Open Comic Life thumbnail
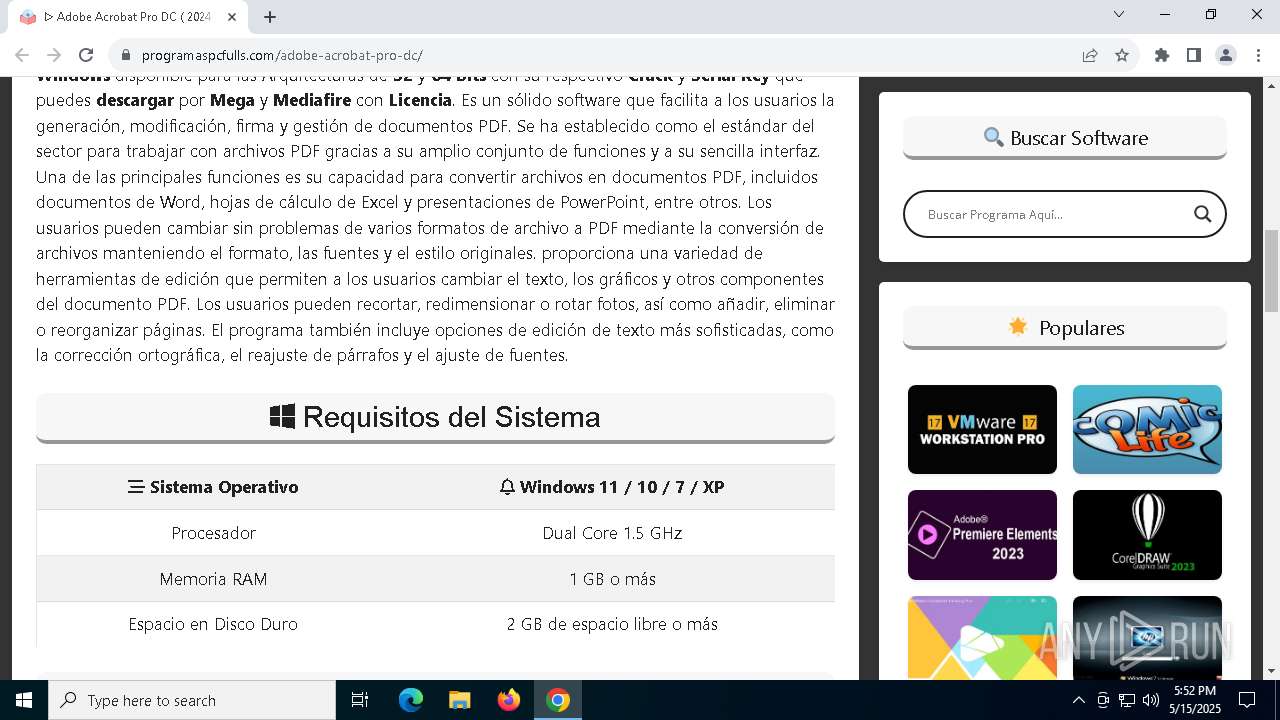Screen dimensions: 1280x720 tap(1147, 429)
